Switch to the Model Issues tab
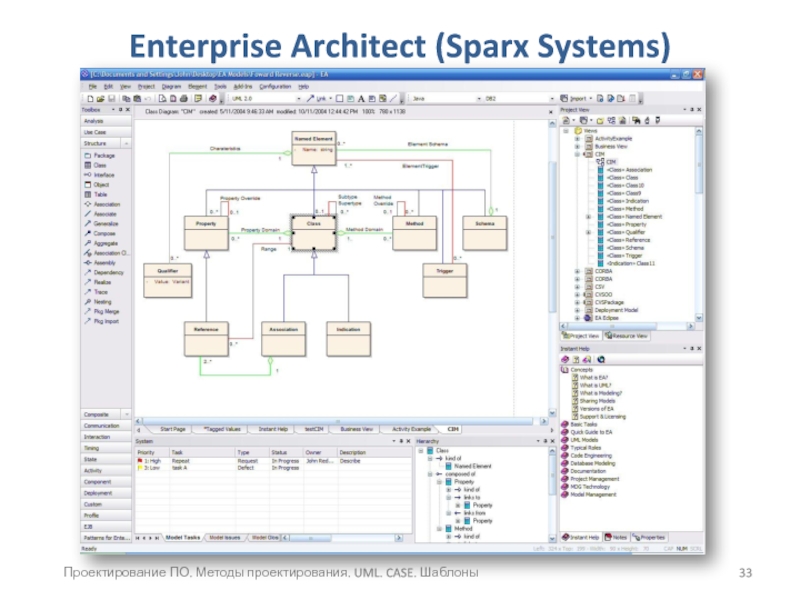Image resolution: width=800 pixels, height=600 pixels. tap(225, 538)
